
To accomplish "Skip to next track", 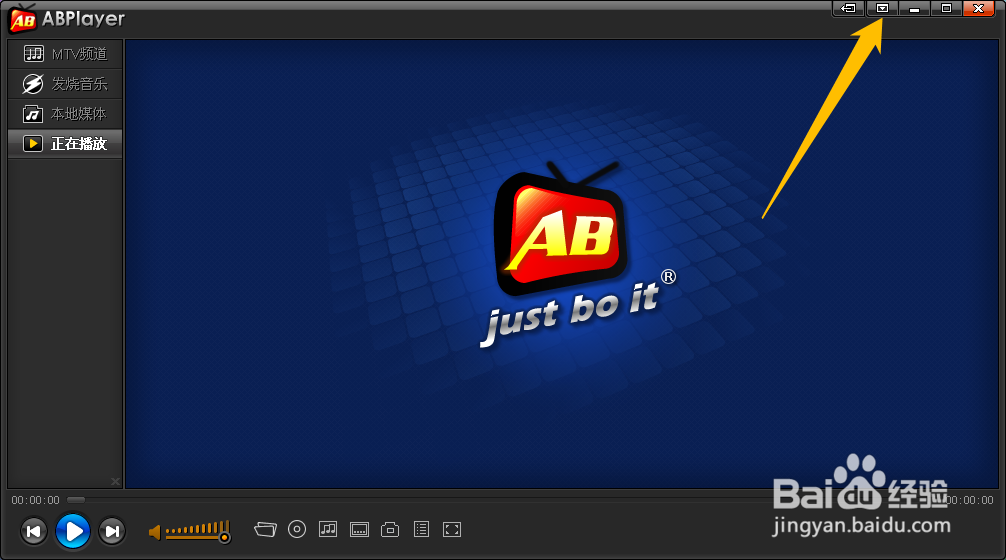I will click(x=112, y=531).
